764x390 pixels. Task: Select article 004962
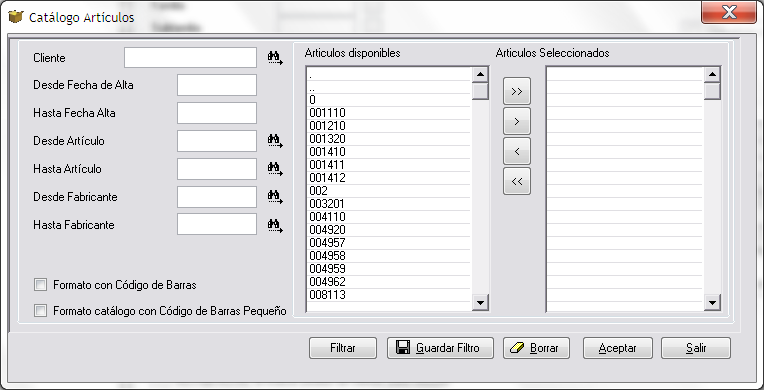point(389,282)
